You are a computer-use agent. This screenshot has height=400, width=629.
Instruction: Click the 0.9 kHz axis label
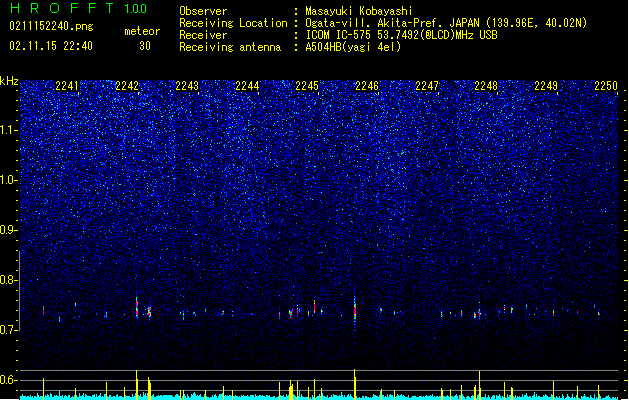[9, 230]
